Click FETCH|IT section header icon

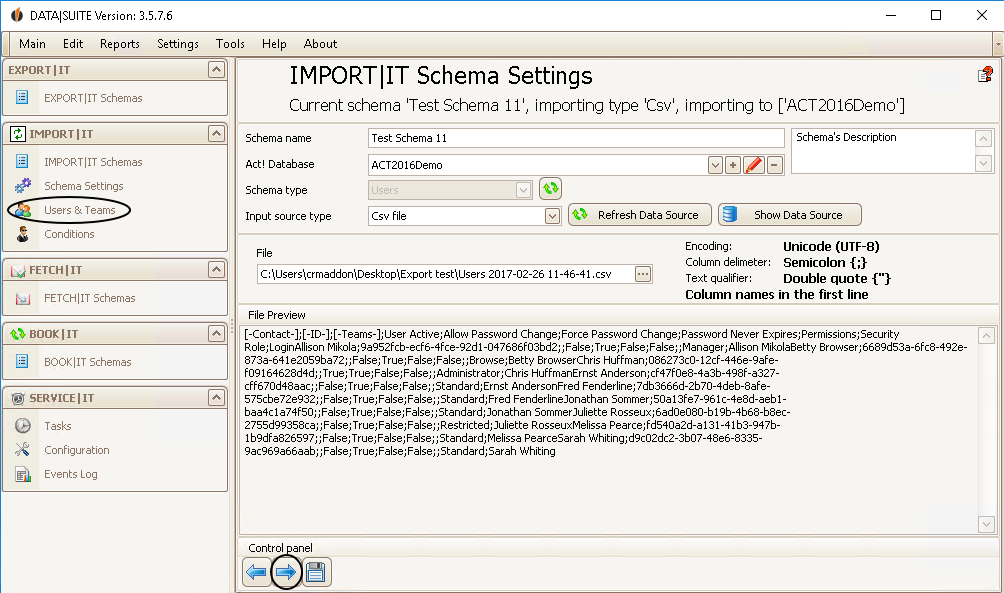(18, 270)
